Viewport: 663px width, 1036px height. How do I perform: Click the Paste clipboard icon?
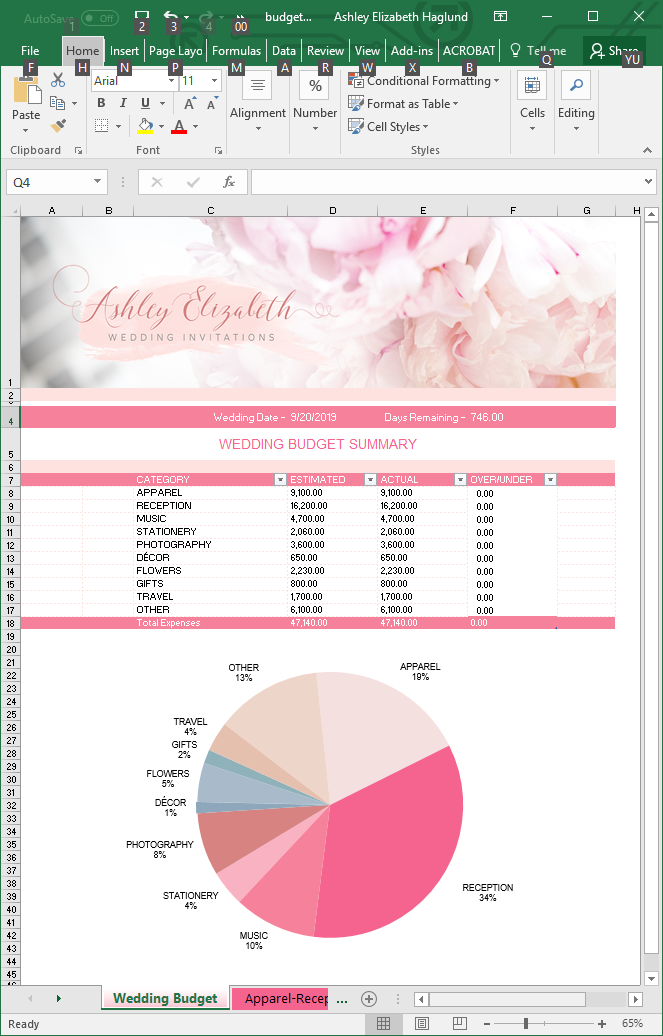pos(26,91)
